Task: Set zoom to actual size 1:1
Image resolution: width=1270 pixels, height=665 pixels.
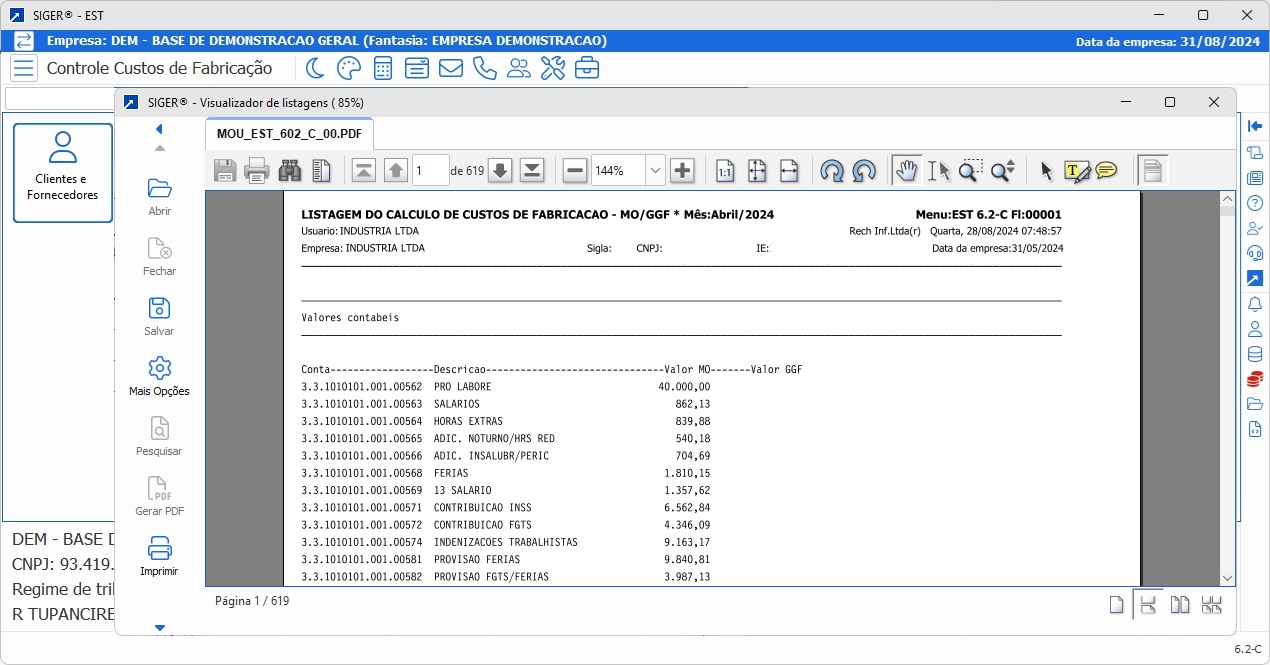Action: point(725,170)
